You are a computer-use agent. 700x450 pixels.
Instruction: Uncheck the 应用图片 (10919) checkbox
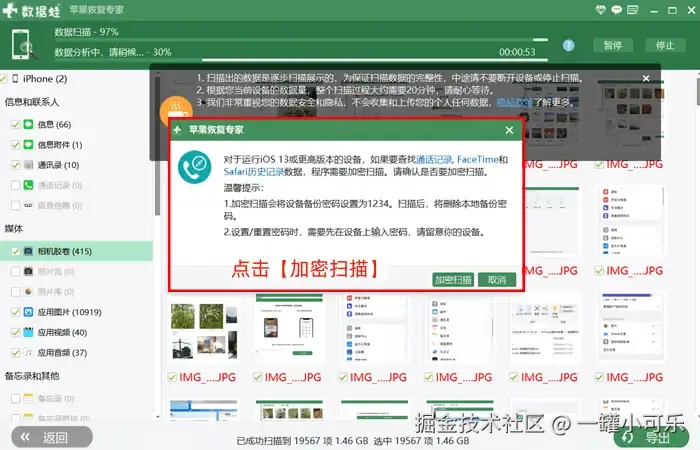pos(16,312)
